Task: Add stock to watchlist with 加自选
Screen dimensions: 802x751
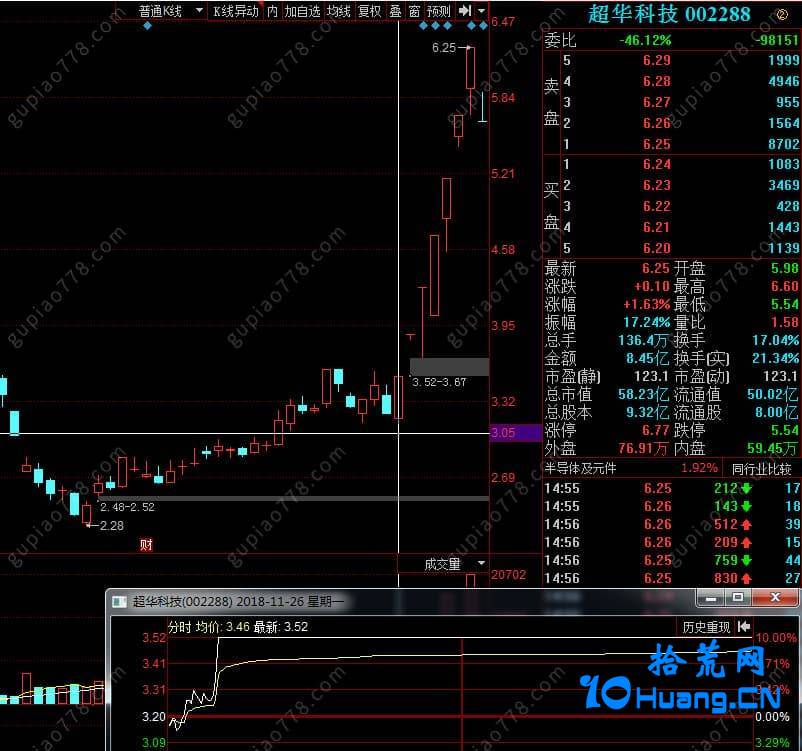Action: coord(302,11)
